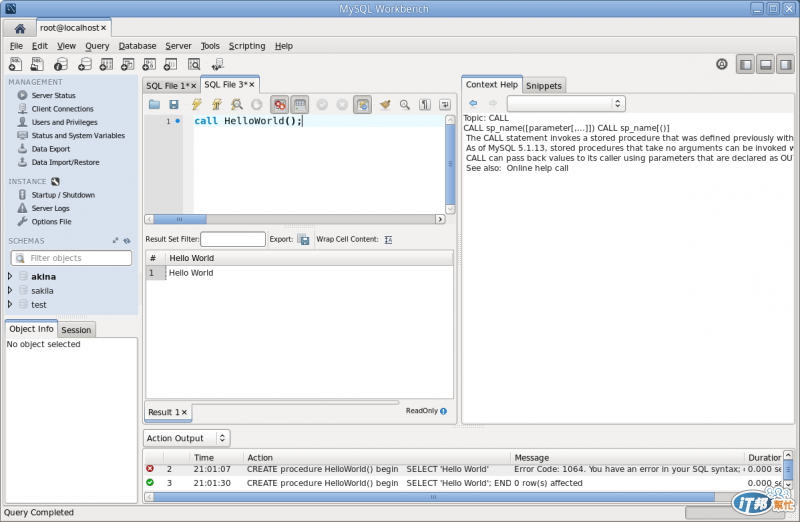800x522 pixels.
Task: Refresh schemas list icon
Action: [x=127, y=241]
